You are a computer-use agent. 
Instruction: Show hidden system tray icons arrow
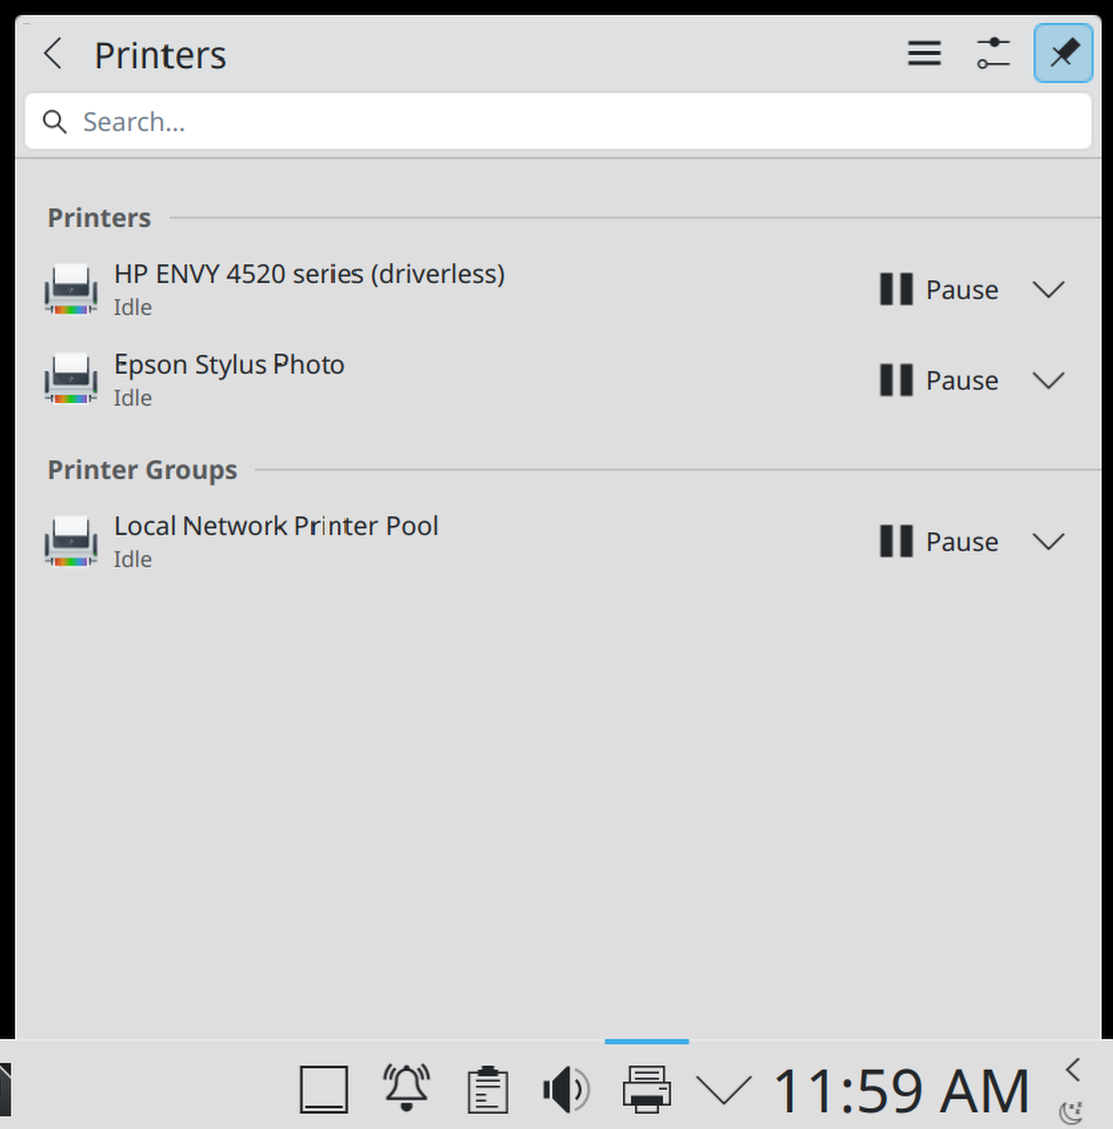click(x=724, y=1090)
